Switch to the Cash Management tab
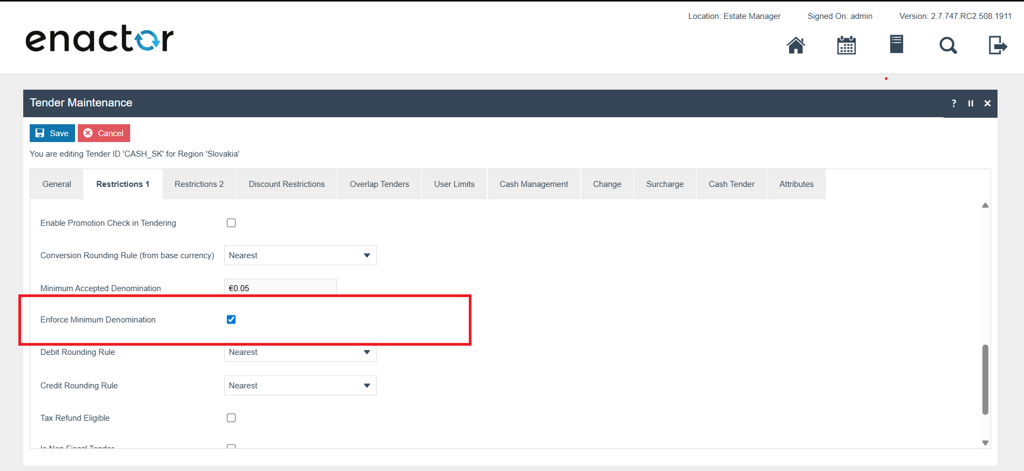This screenshot has width=1024, height=471. pyautogui.click(x=533, y=184)
